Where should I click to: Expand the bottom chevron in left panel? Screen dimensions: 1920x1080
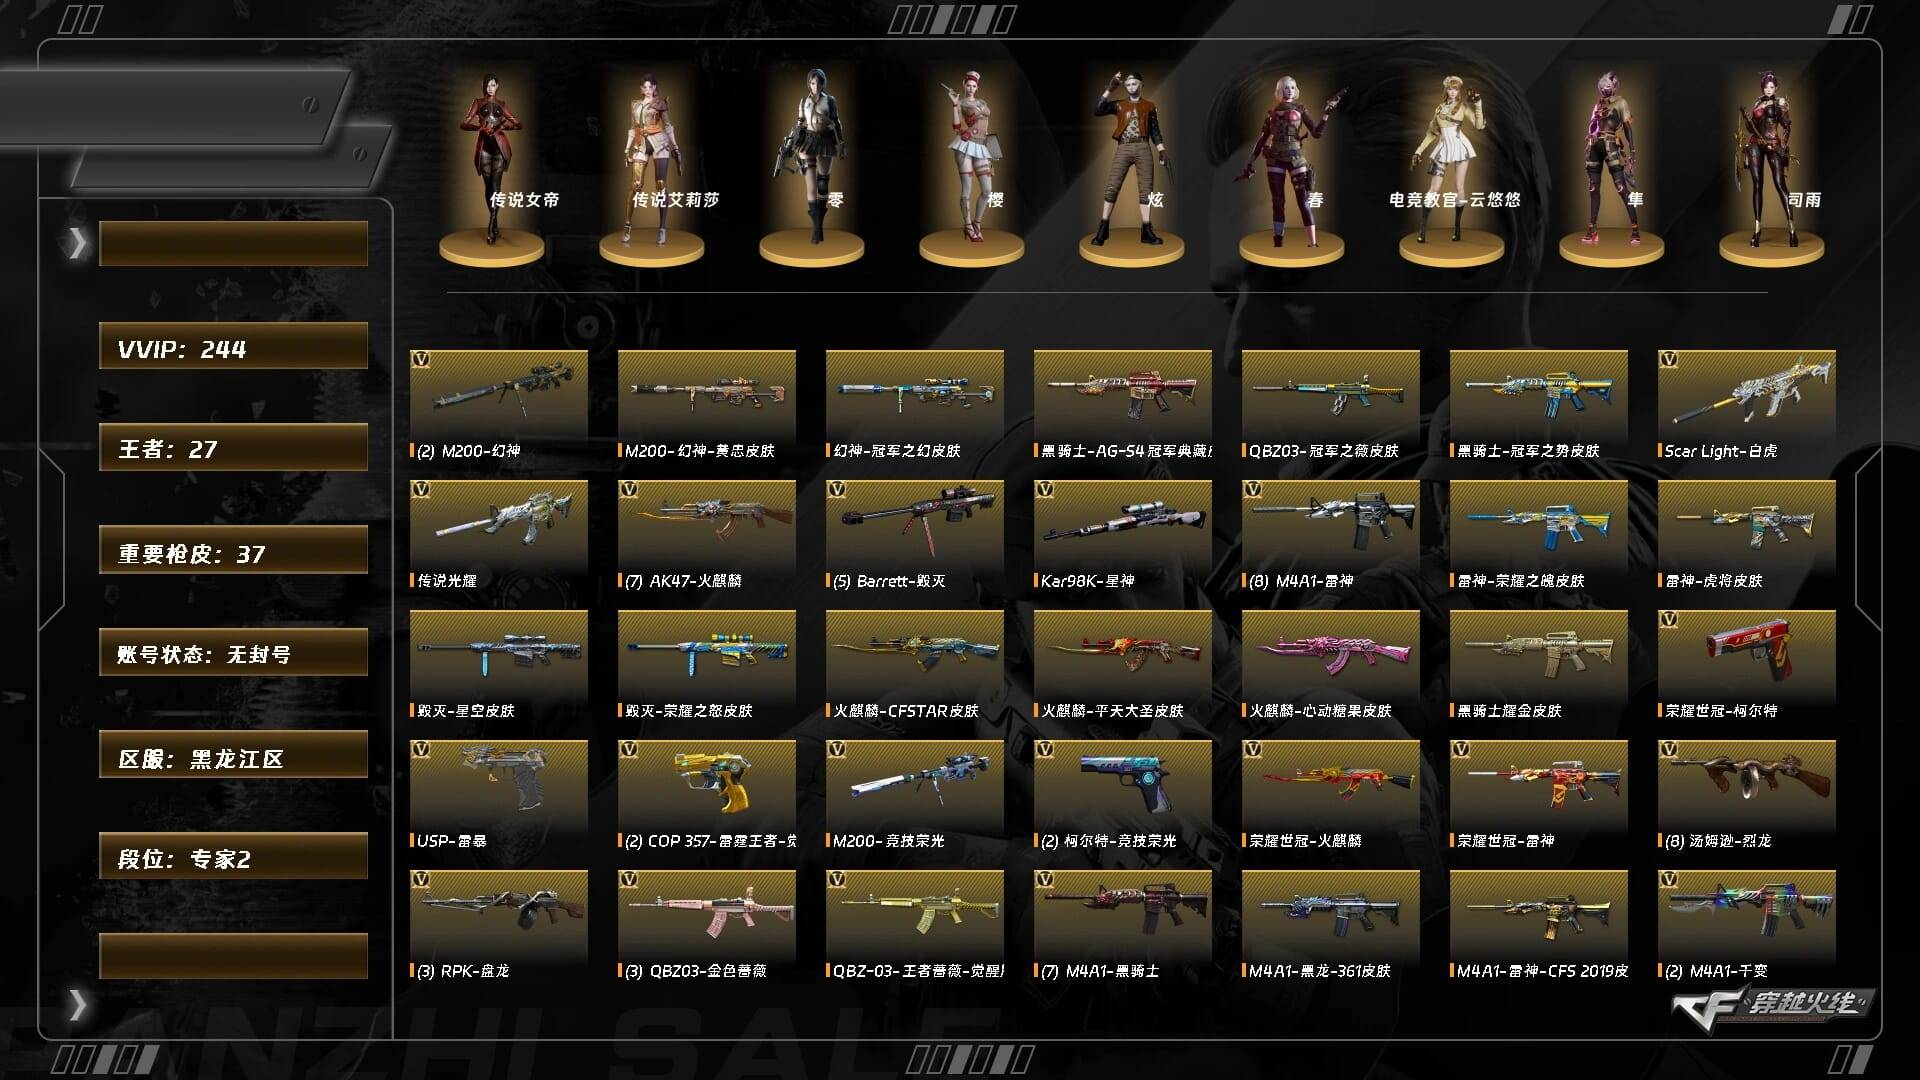tap(77, 1004)
